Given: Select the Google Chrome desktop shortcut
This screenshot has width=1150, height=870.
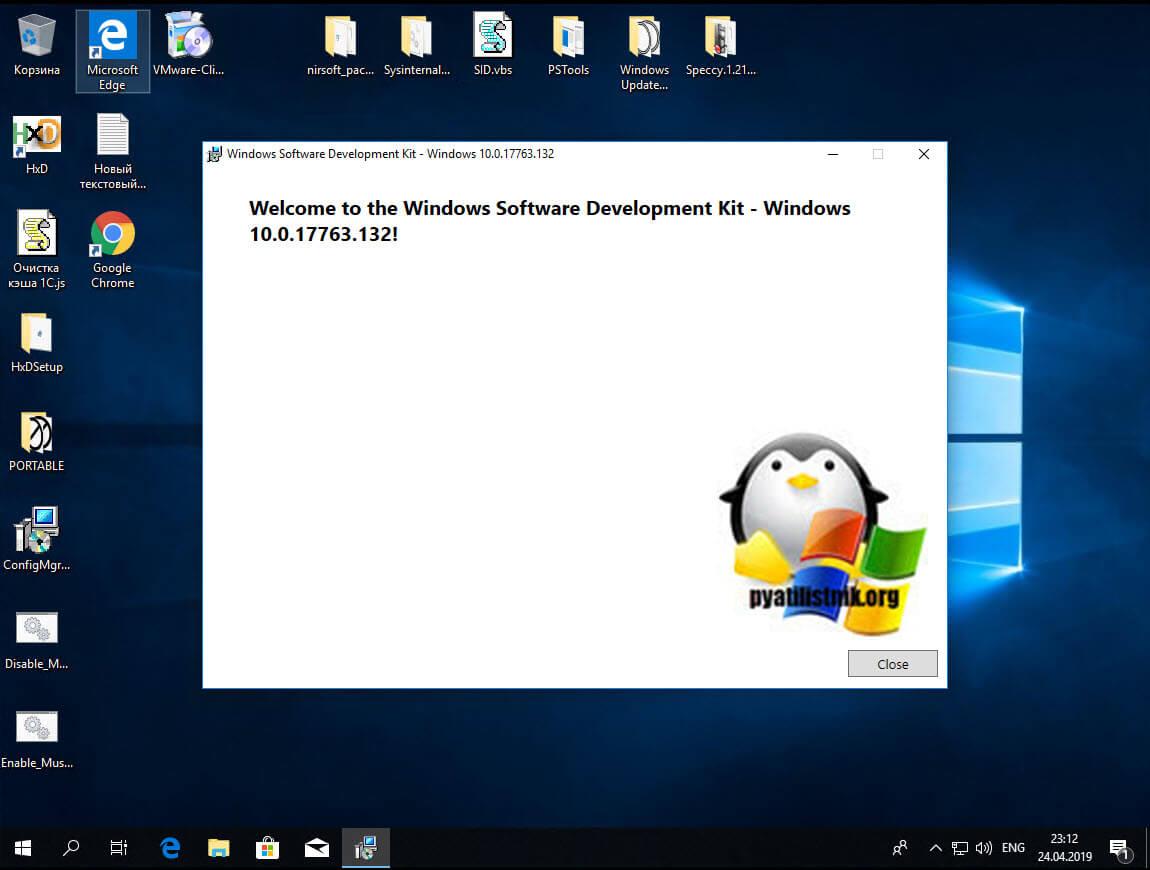Looking at the screenshot, I should click(112, 250).
